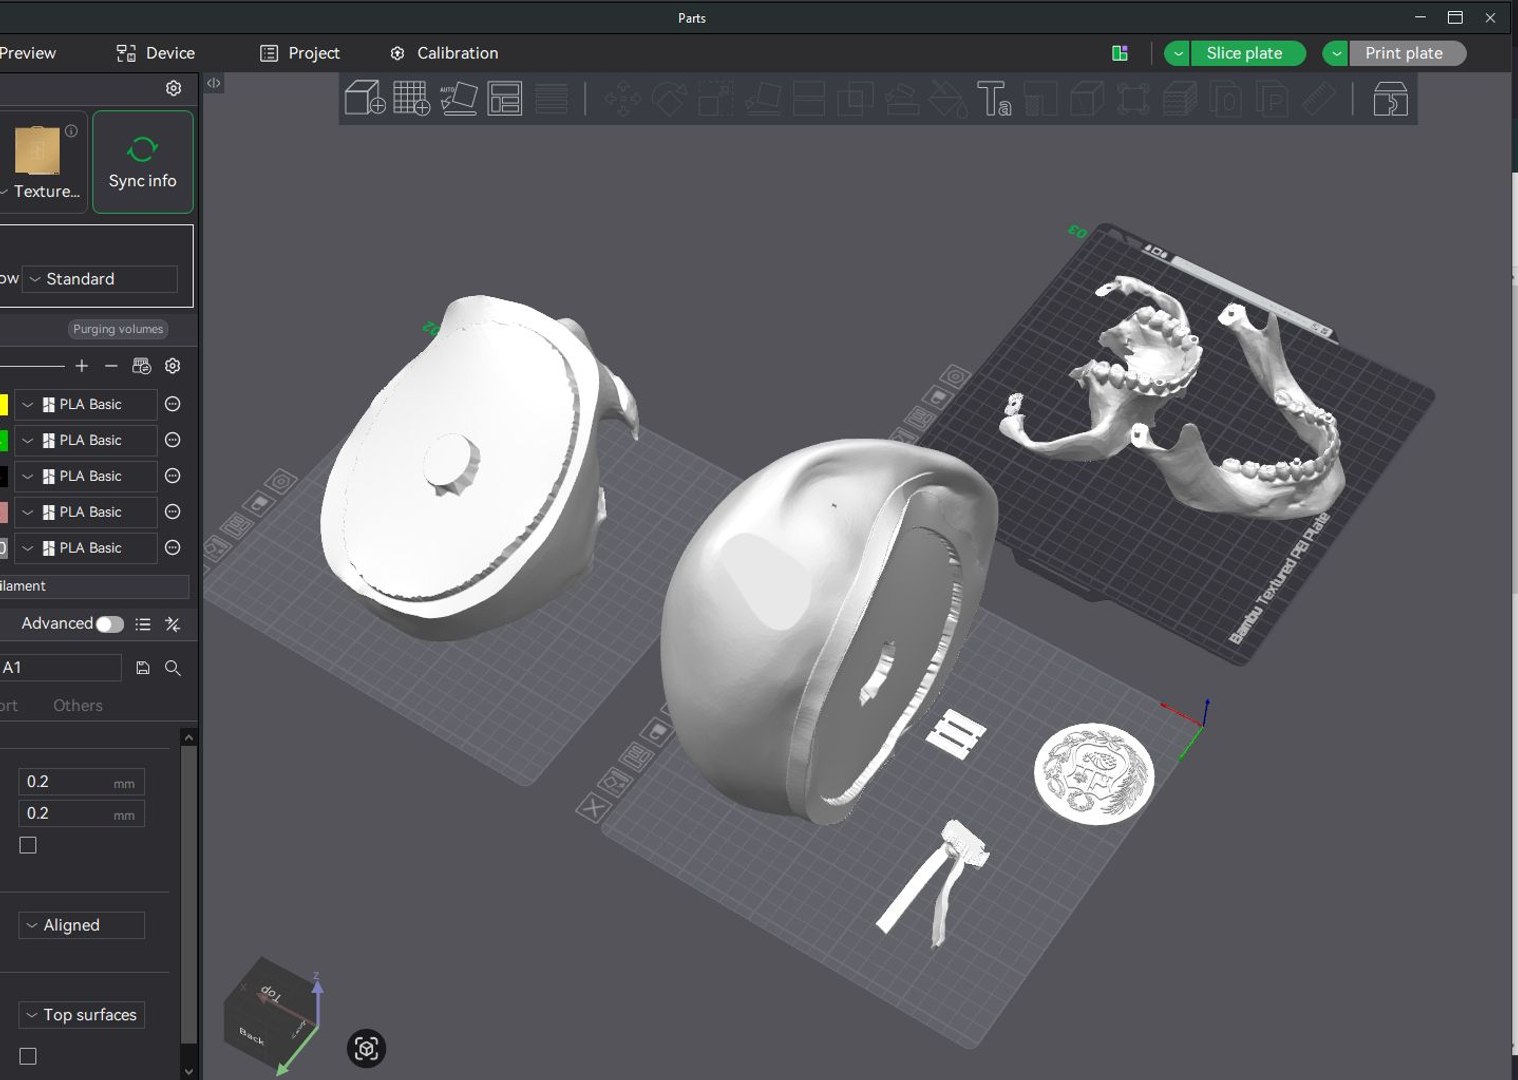The height and width of the screenshot is (1080, 1518).
Task: Edit the black PLA Basic filament preset
Action: [172, 476]
